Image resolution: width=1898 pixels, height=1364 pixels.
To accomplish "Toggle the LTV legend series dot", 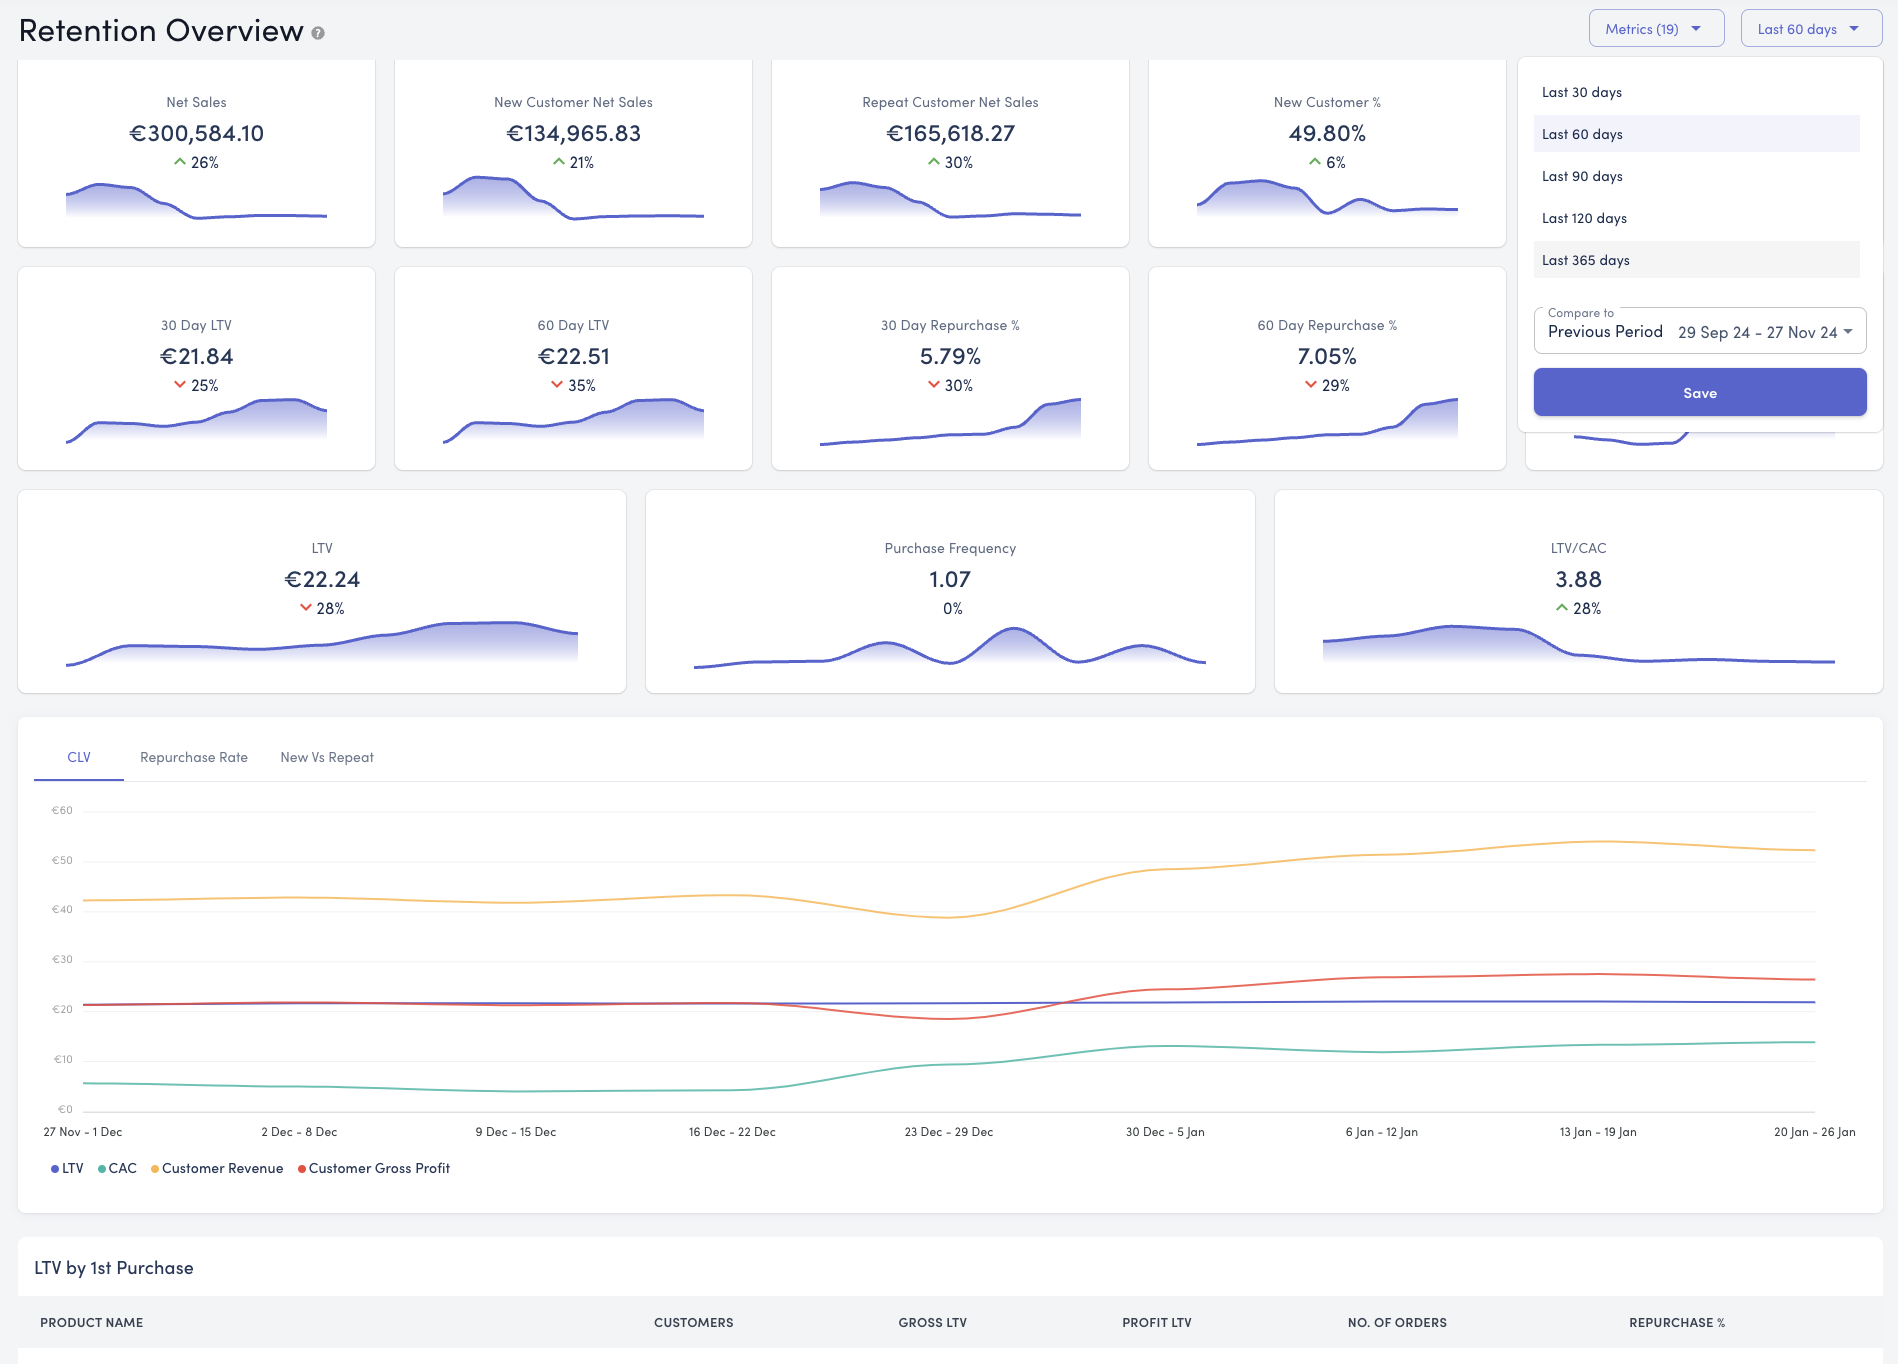I will click(56, 1169).
